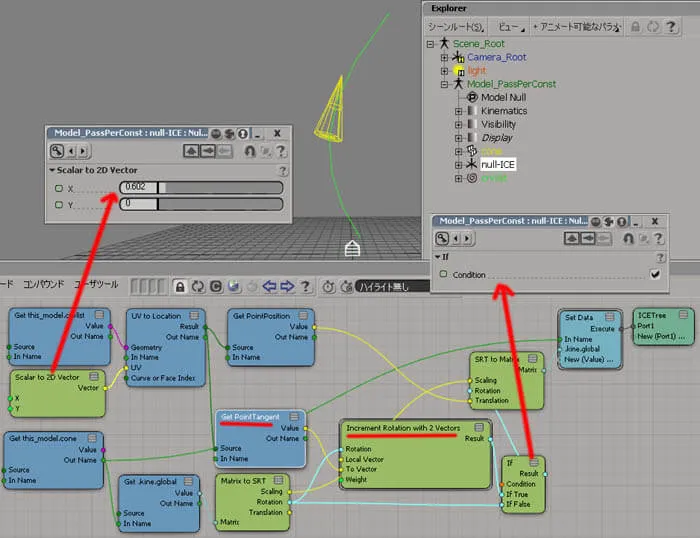Click the C icon in ICE tree toolbar

pos(216,287)
